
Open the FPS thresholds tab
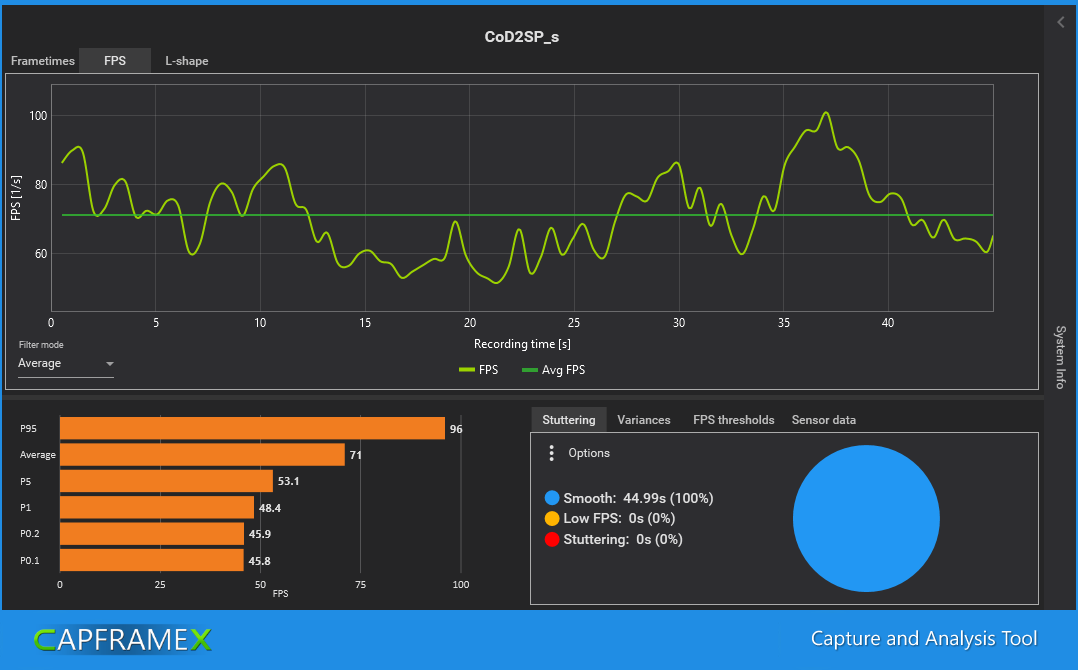pyautogui.click(x=734, y=420)
